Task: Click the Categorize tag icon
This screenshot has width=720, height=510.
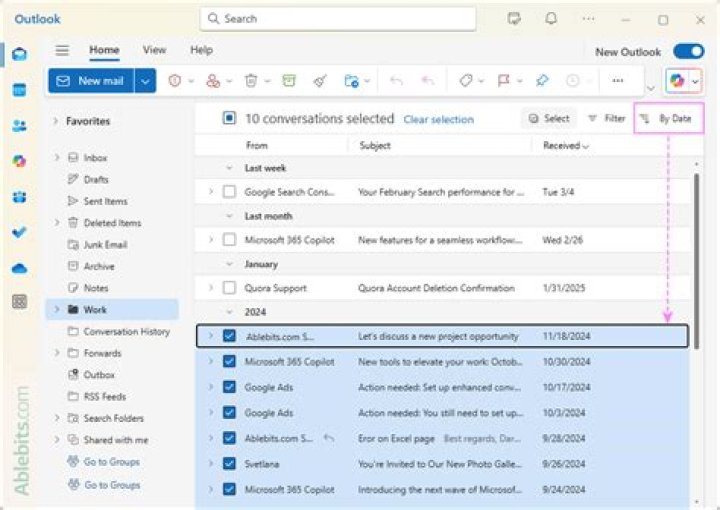Action: coord(466,81)
